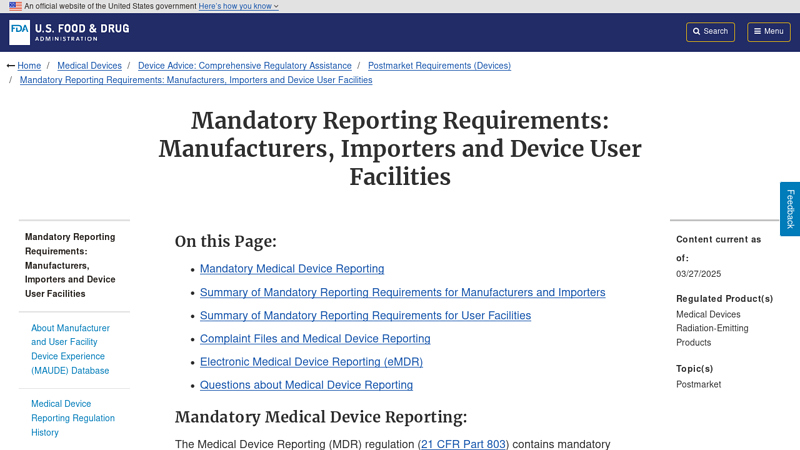Click the 'Postmarket' topic text

click(x=698, y=385)
